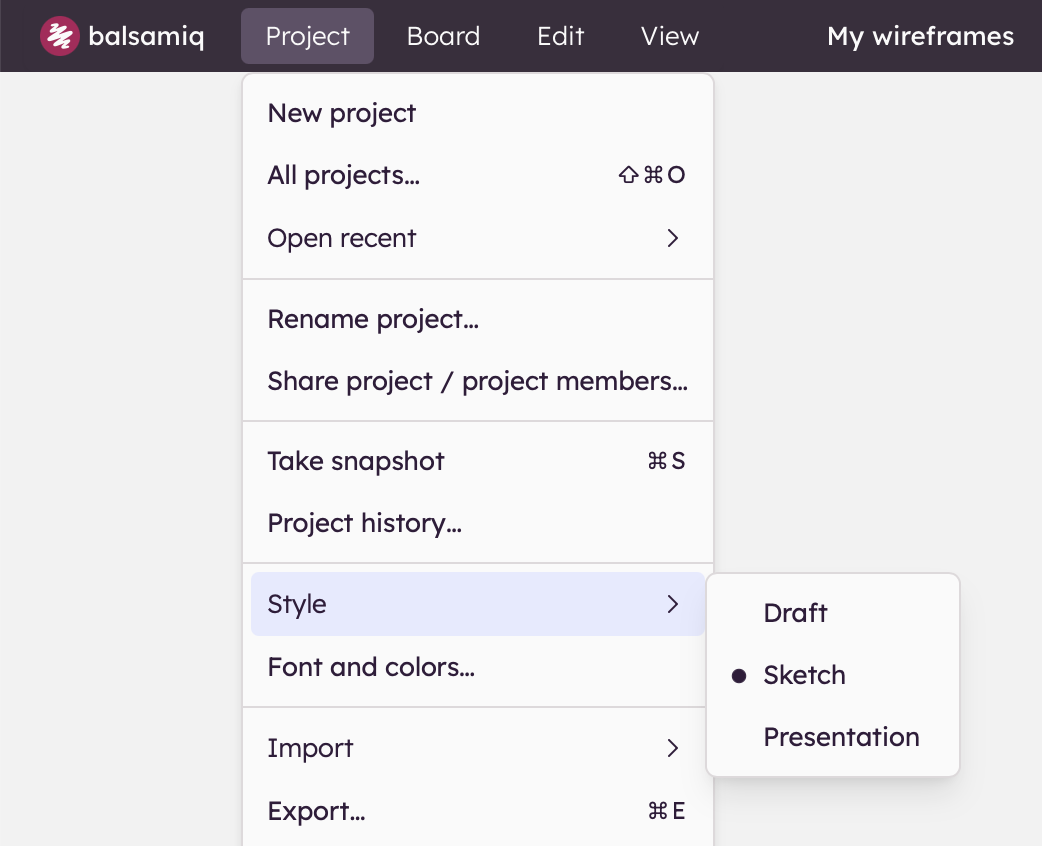Open the Edit menu

click(560, 36)
